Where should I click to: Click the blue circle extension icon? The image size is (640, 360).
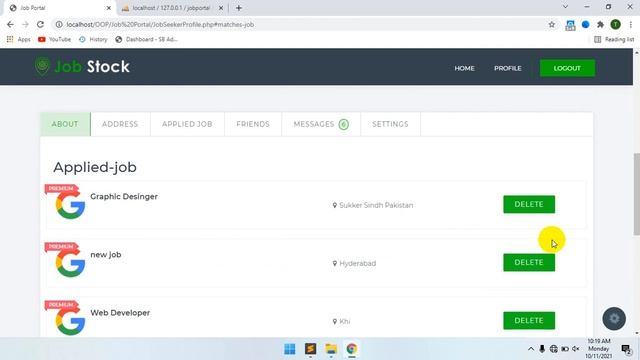click(585, 24)
